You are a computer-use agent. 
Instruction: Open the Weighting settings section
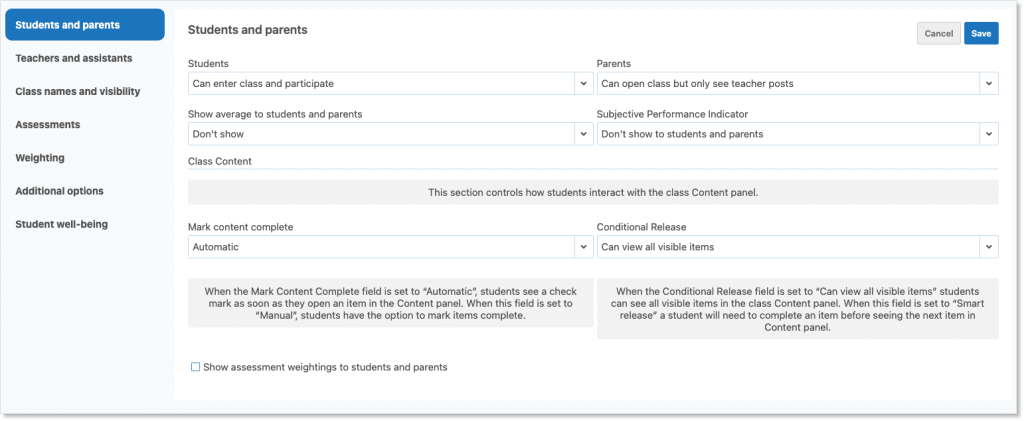point(40,157)
